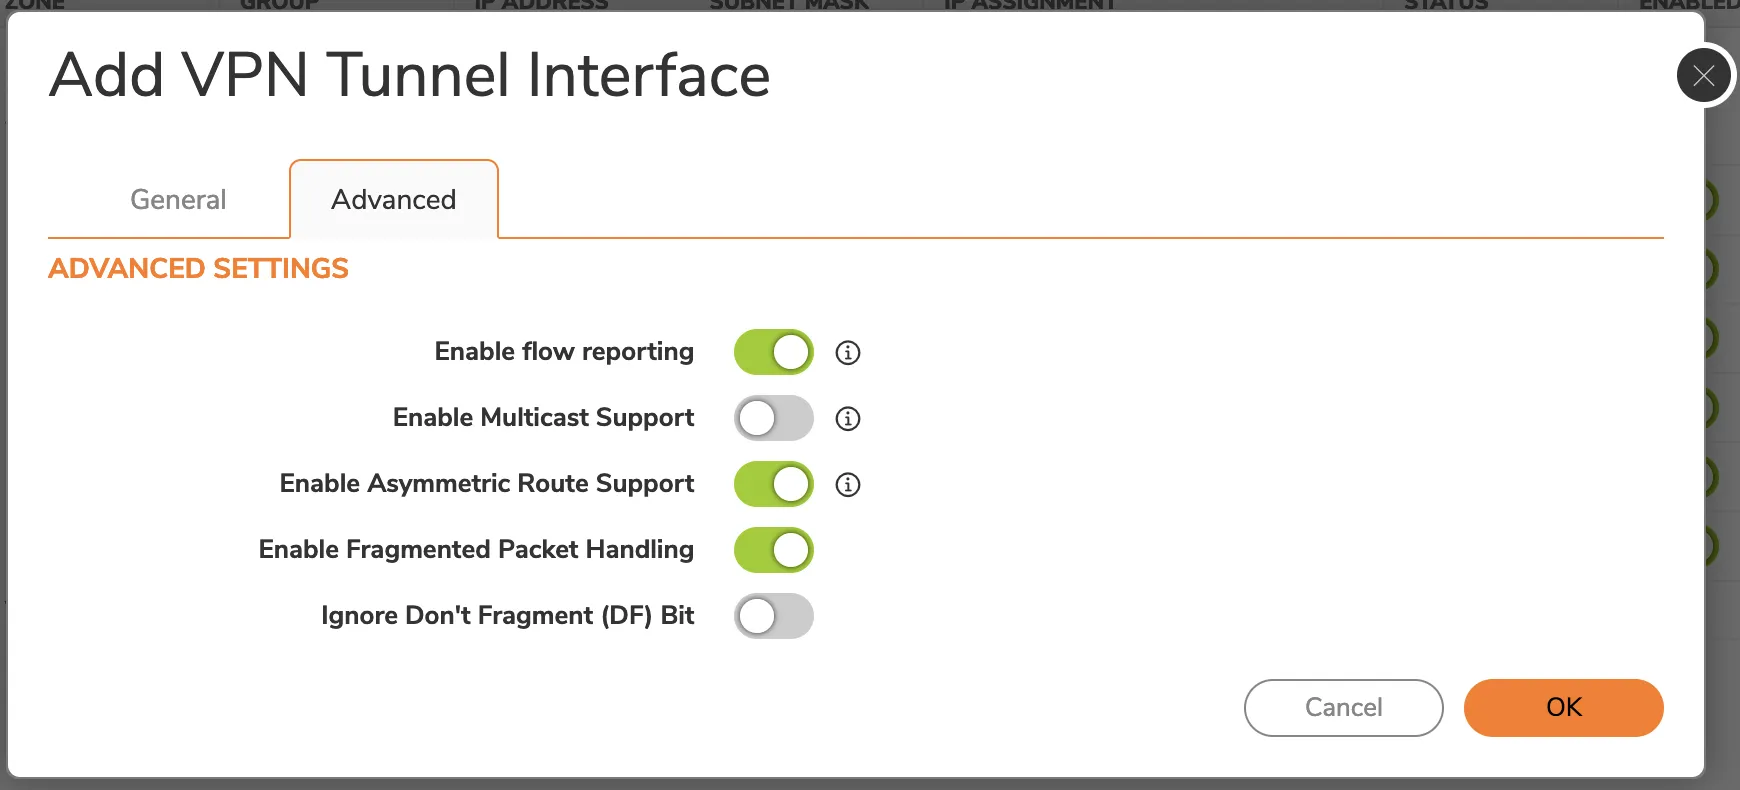Viewport: 1740px width, 790px height.
Task: Switch to the General tab
Action: tap(177, 199)
